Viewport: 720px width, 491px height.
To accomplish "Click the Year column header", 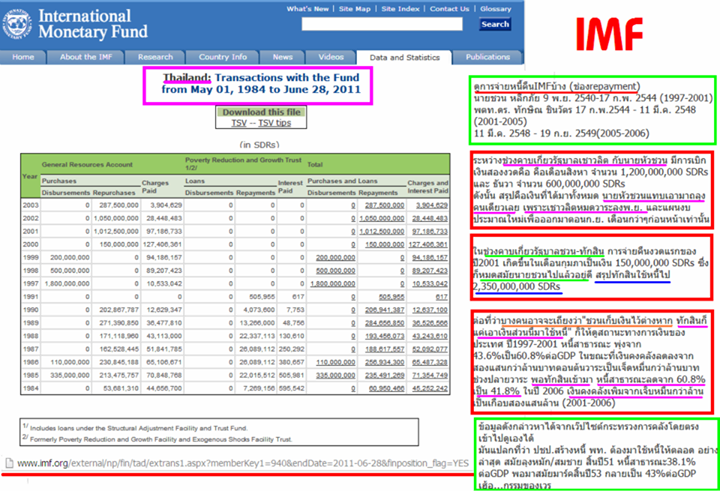I will (x=30, y=176).
